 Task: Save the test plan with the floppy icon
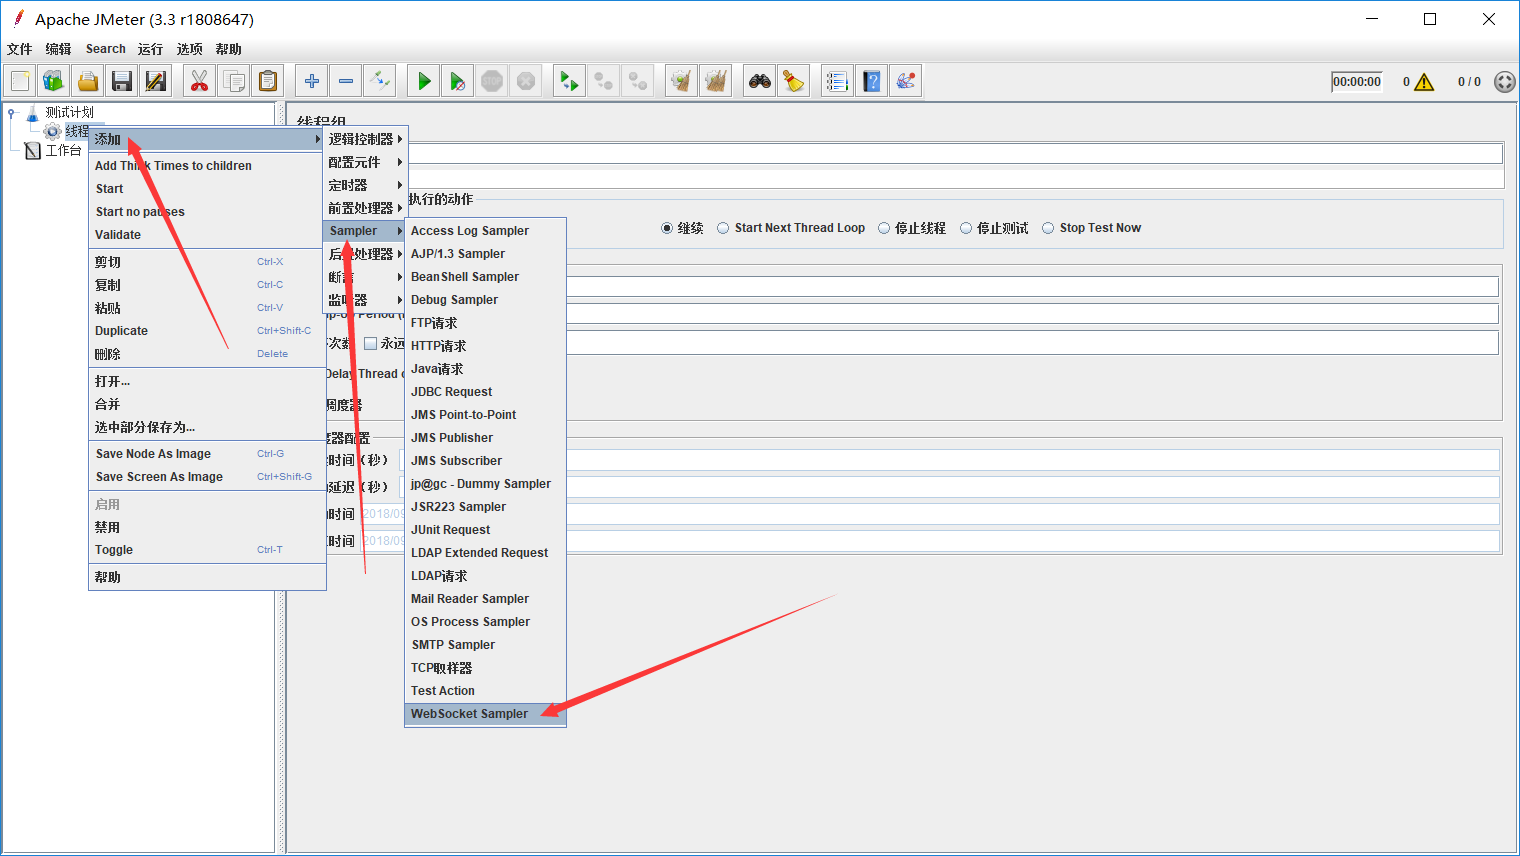(122, 81)
